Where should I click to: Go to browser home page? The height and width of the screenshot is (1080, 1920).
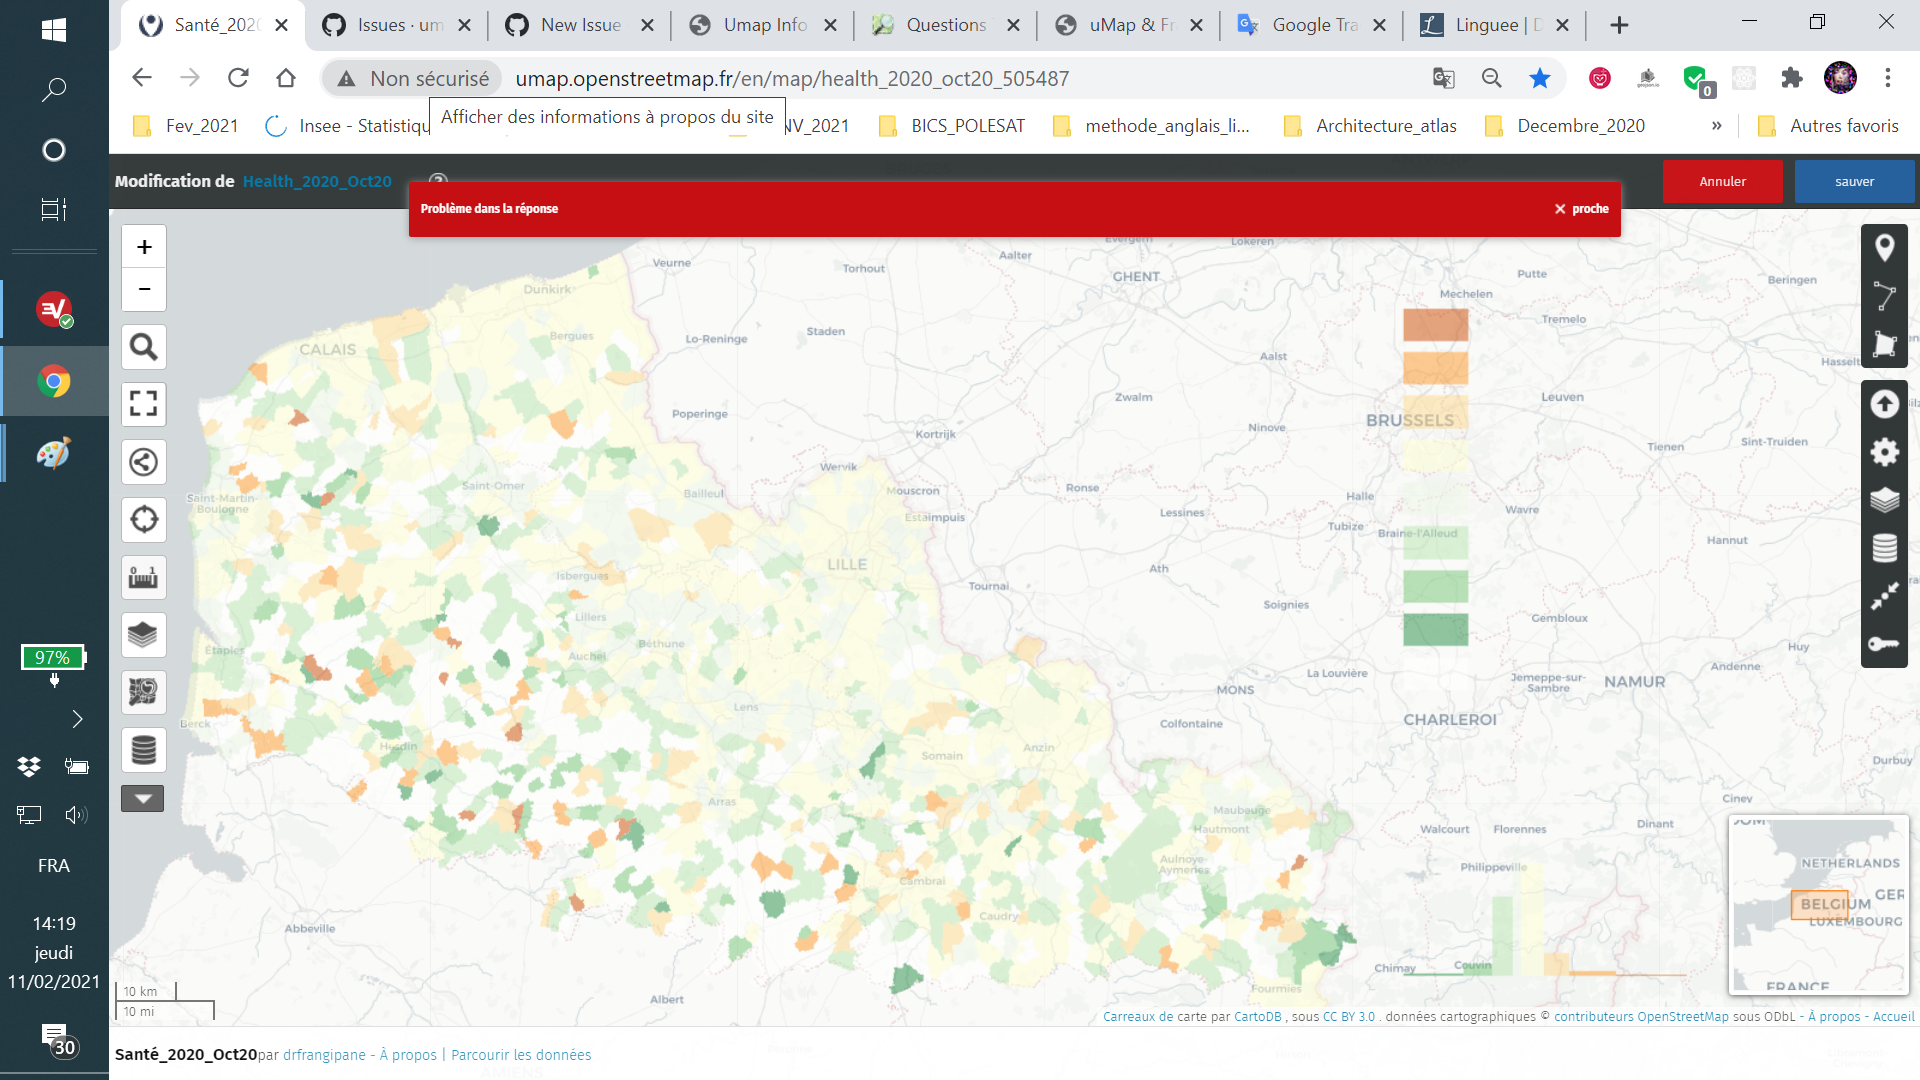pos(286,78)
